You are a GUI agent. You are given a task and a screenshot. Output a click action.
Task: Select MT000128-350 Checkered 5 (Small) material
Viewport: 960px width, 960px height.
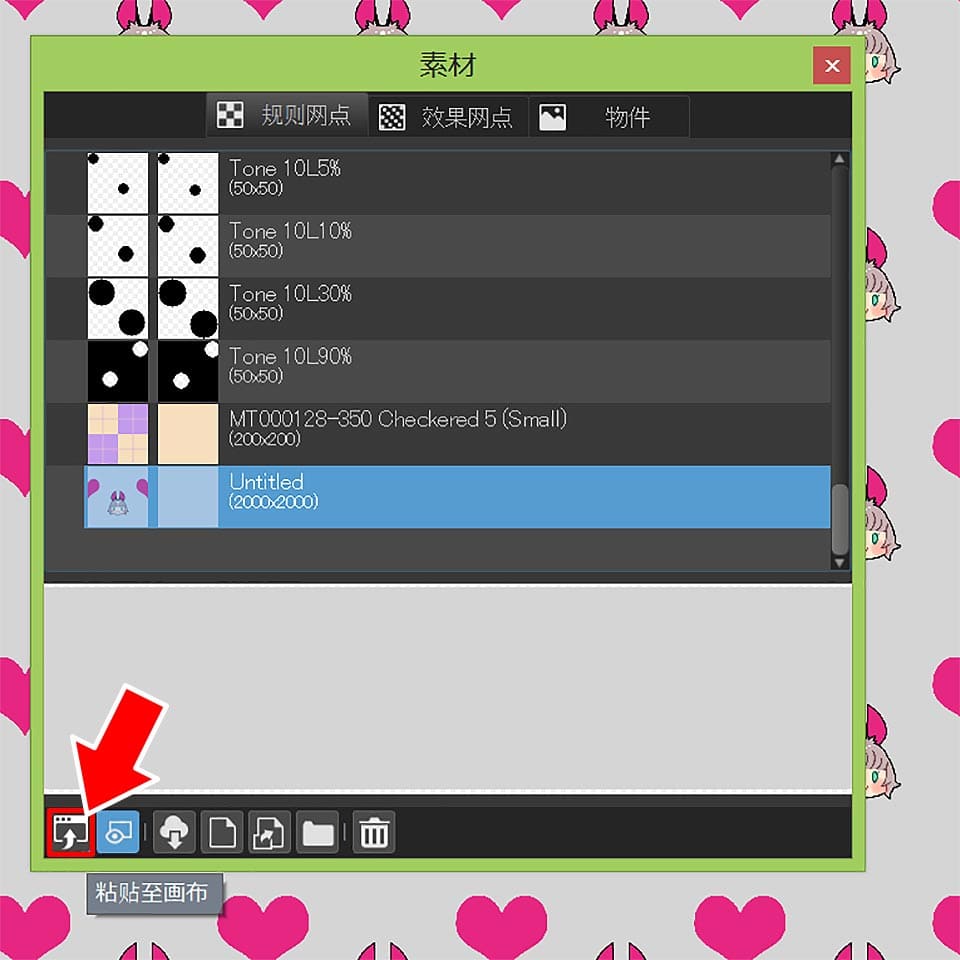coord(438,433)
